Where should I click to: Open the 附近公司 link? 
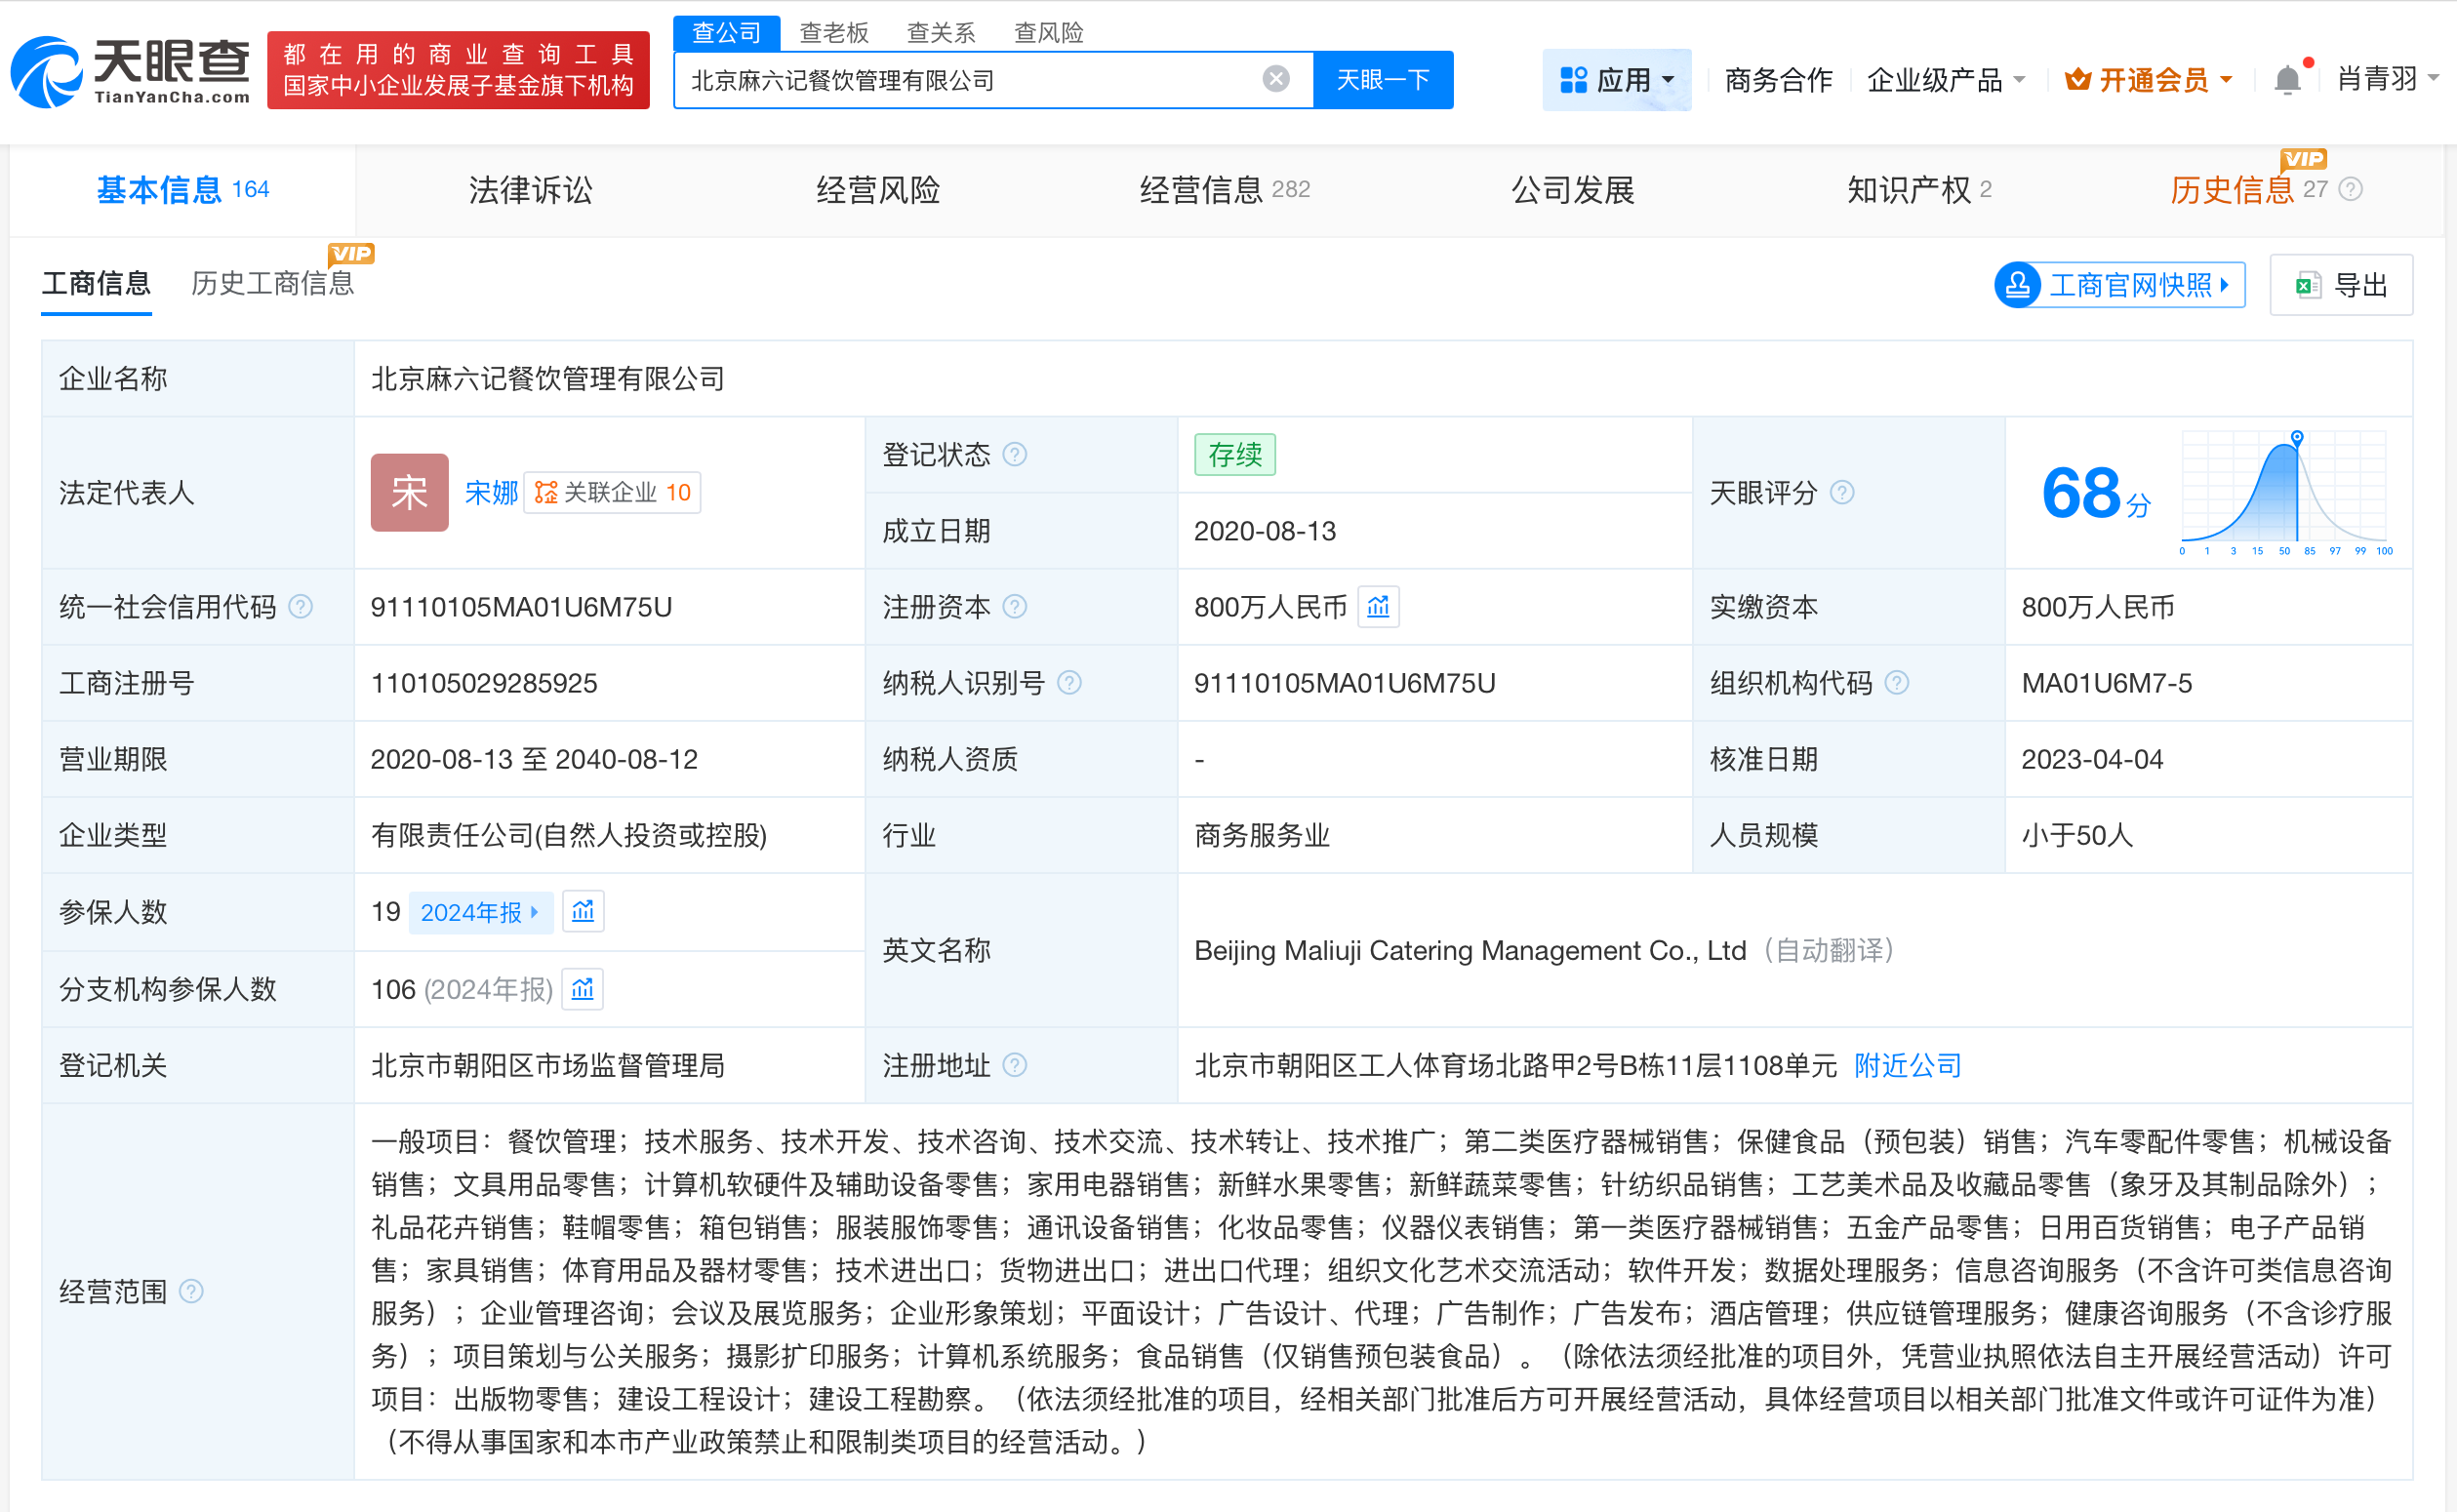point(1907,1065)
